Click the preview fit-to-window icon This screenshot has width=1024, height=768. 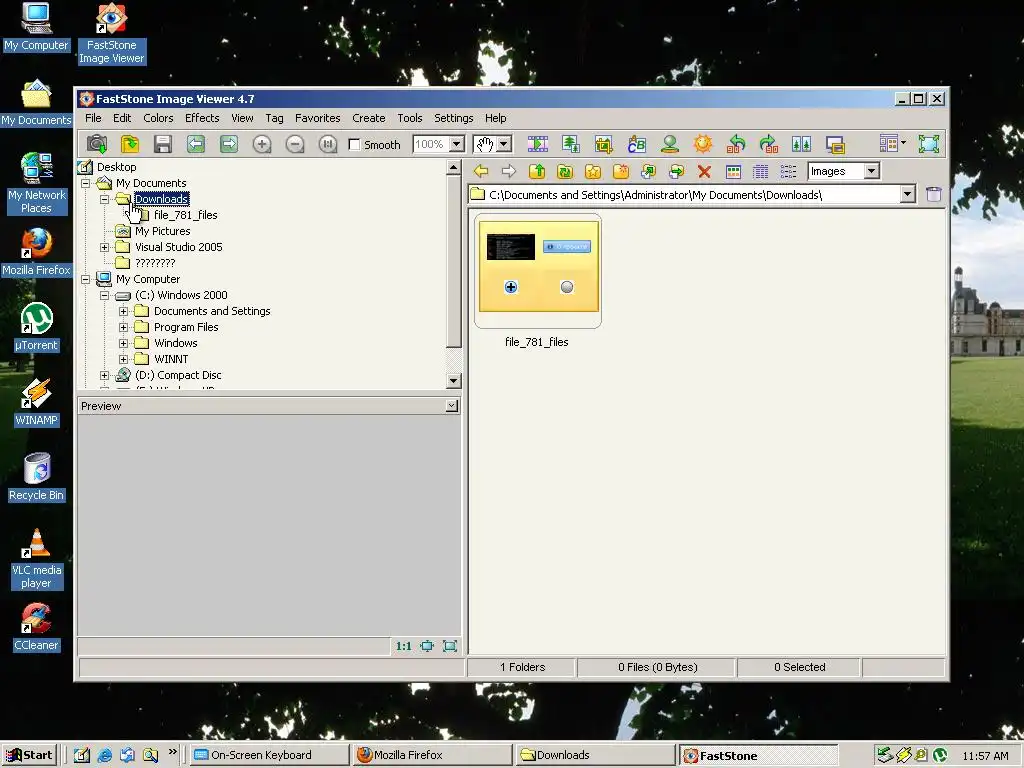427,646
